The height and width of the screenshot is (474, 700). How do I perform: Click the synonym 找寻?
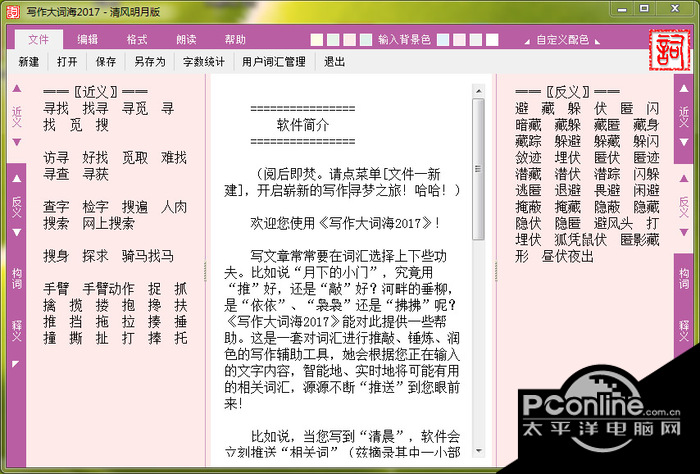pos(95,108)
